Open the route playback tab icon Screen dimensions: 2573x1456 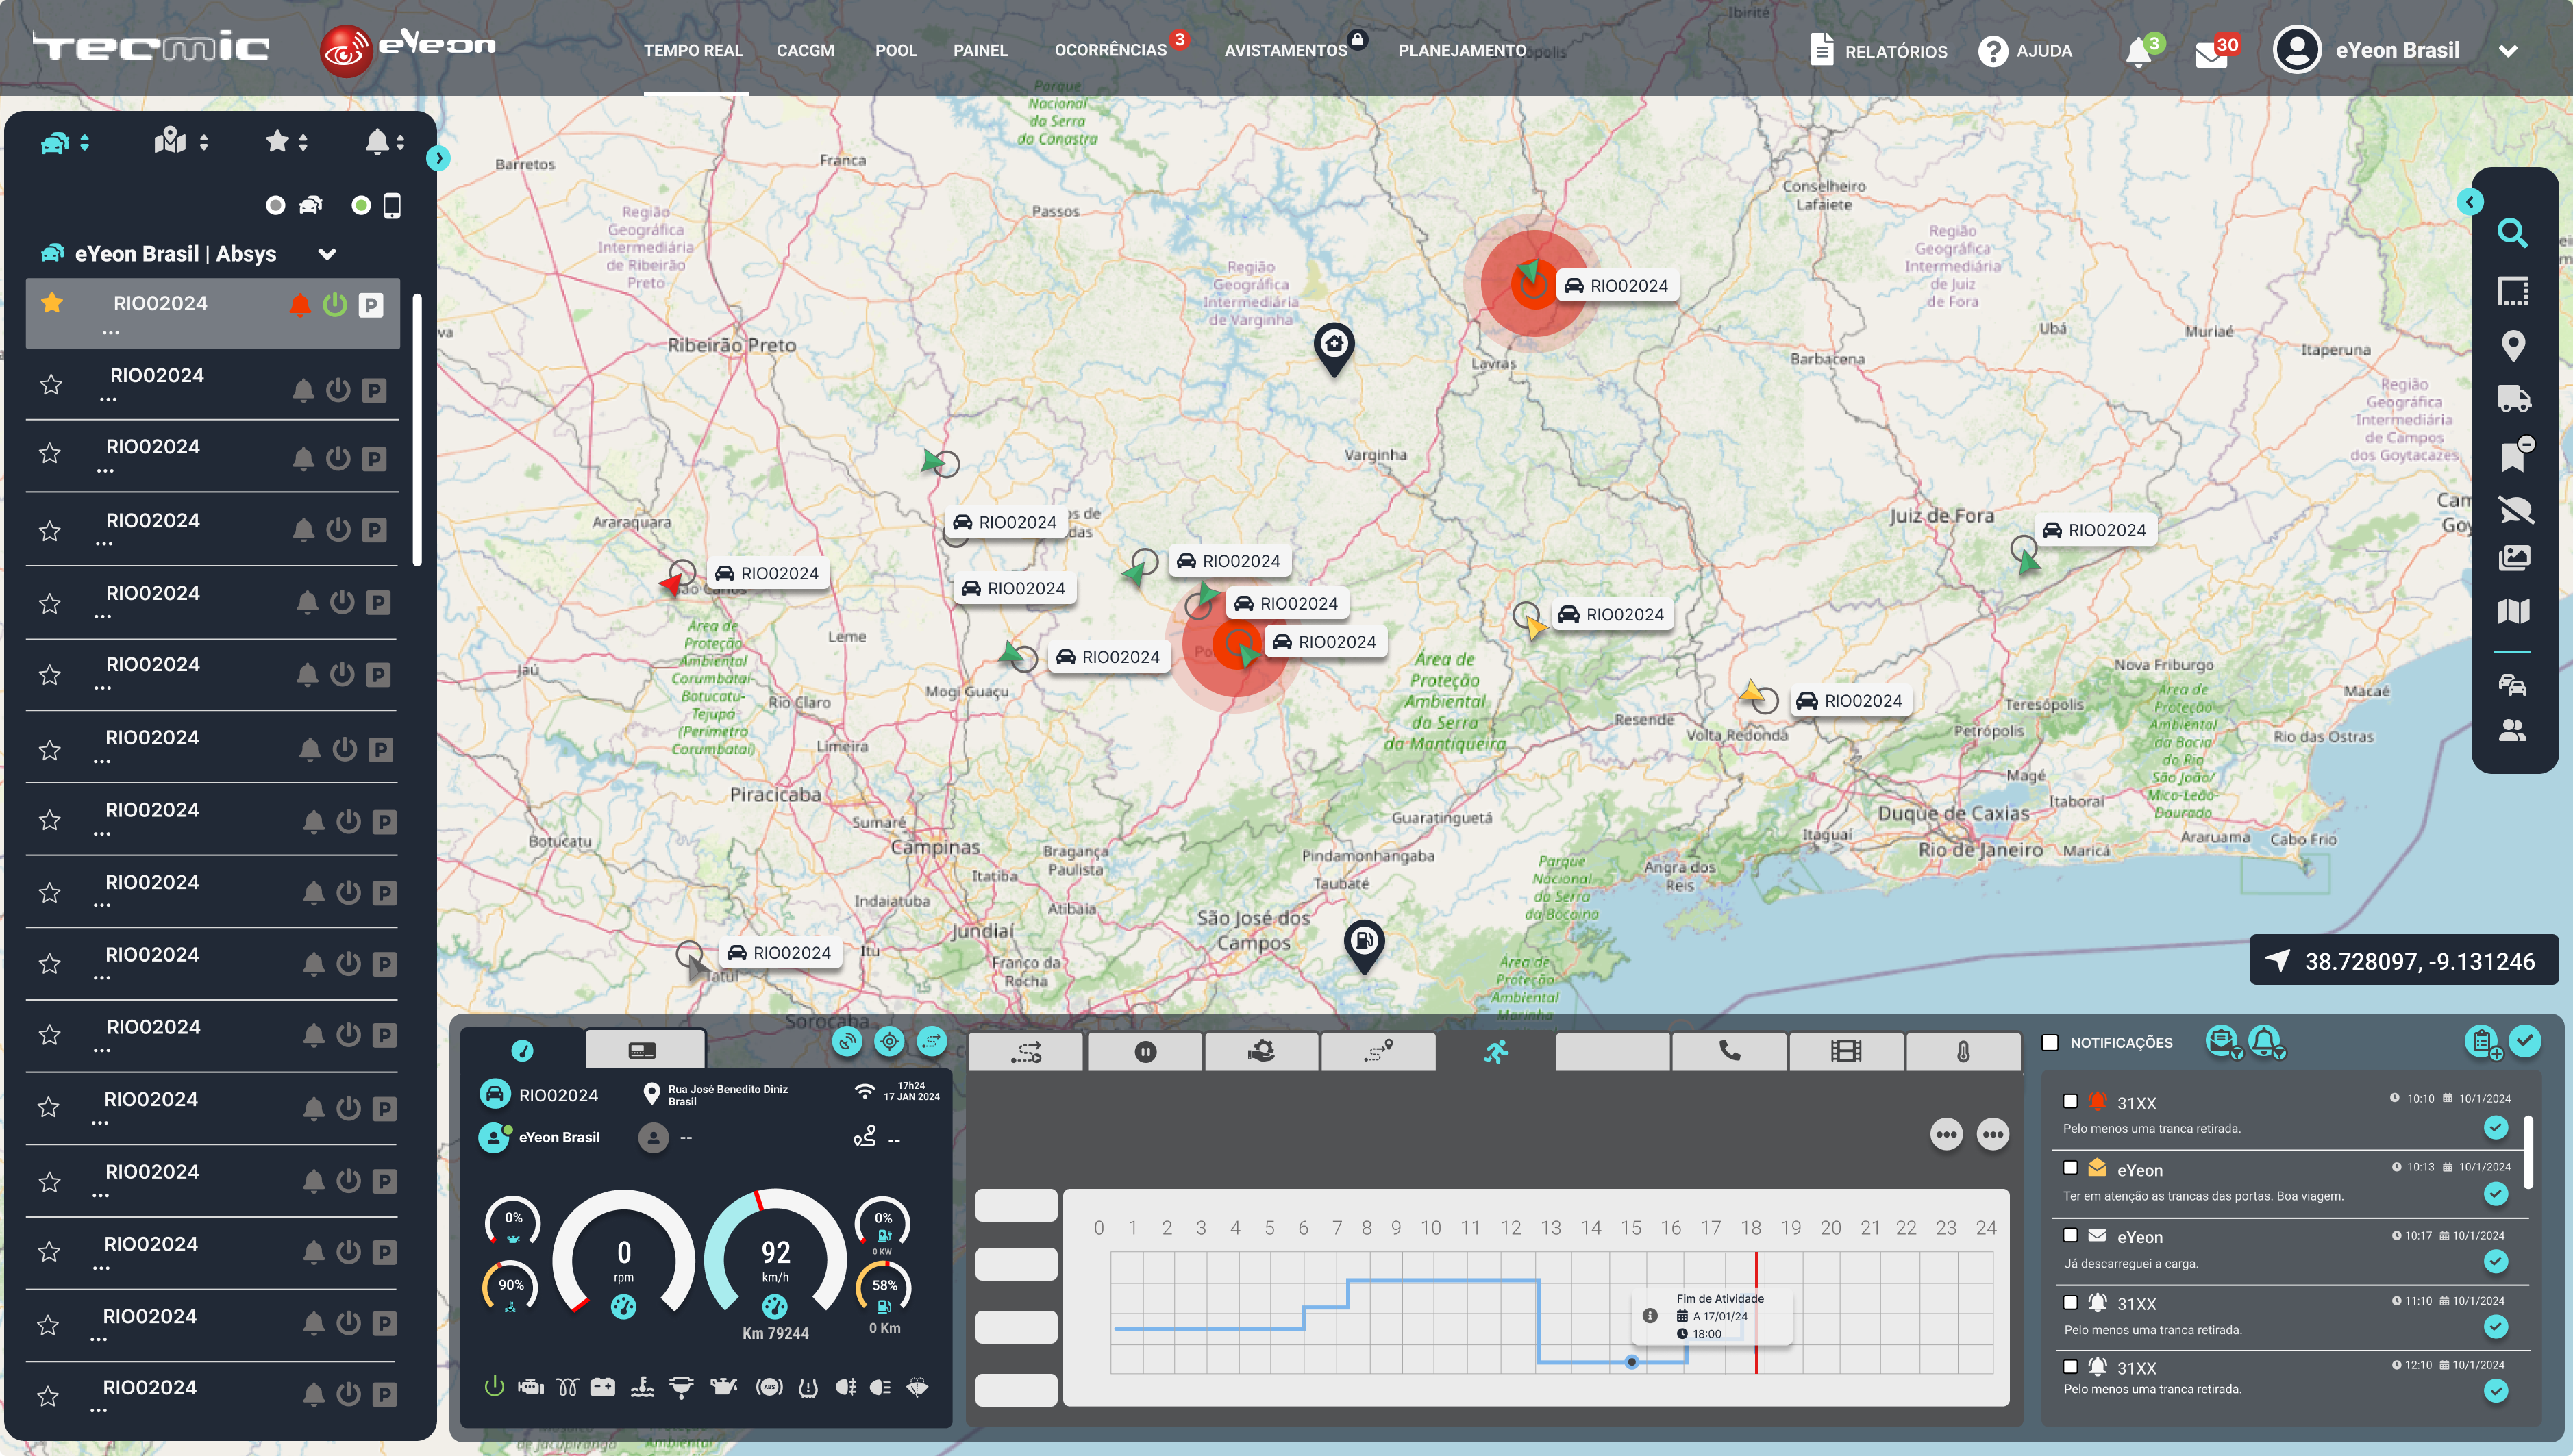(1026, 1051)
